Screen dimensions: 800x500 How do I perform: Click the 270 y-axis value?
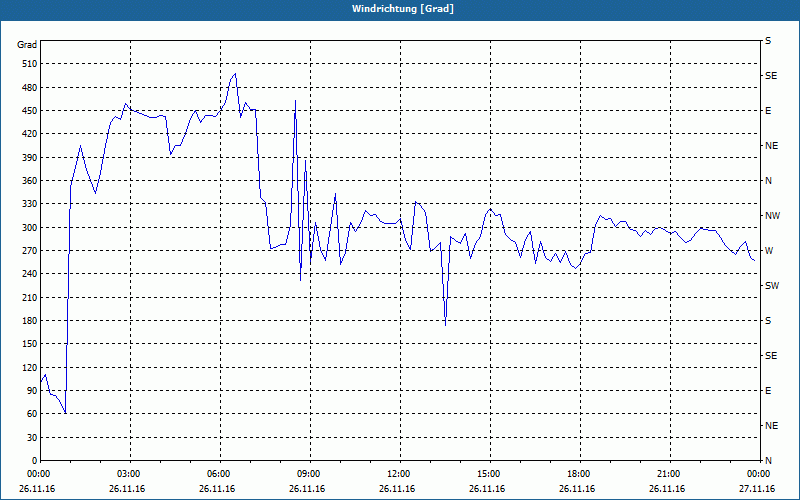pyautogui.click(x=30, y=251)
